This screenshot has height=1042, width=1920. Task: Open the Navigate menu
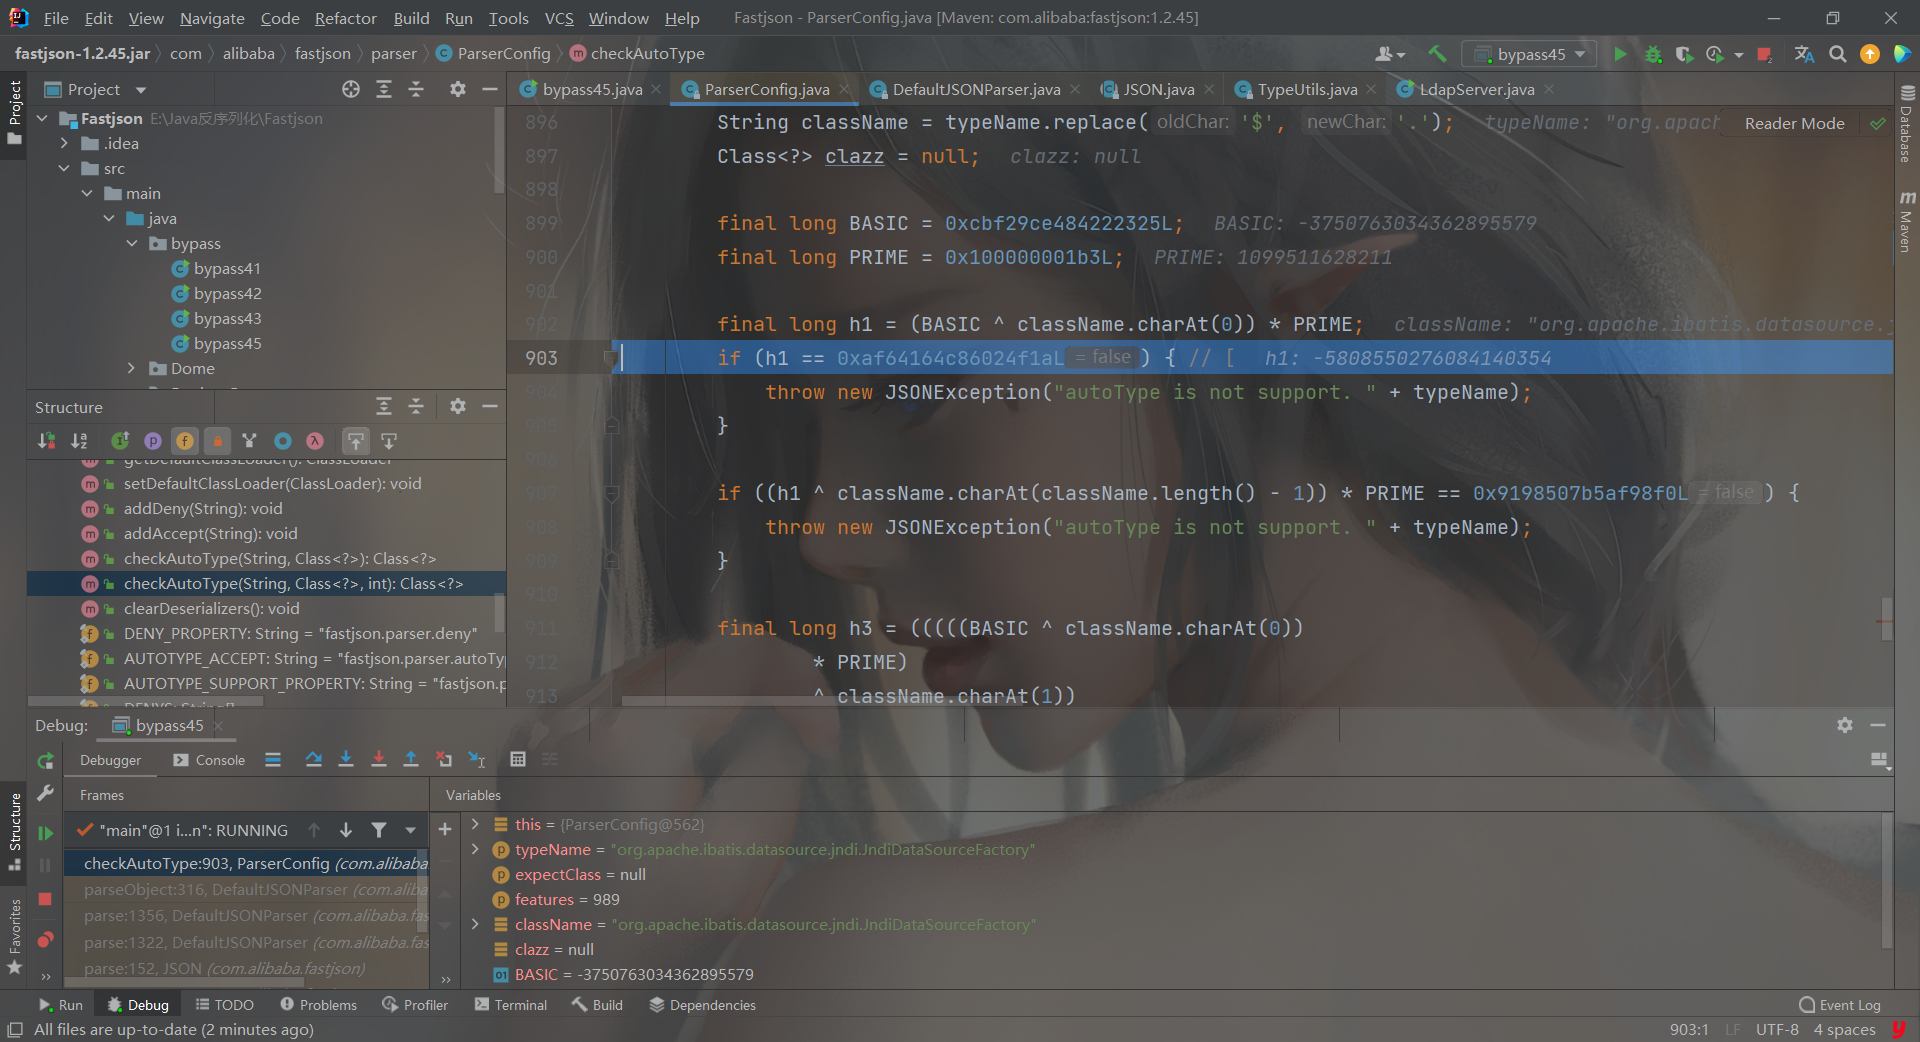point(212,18)
